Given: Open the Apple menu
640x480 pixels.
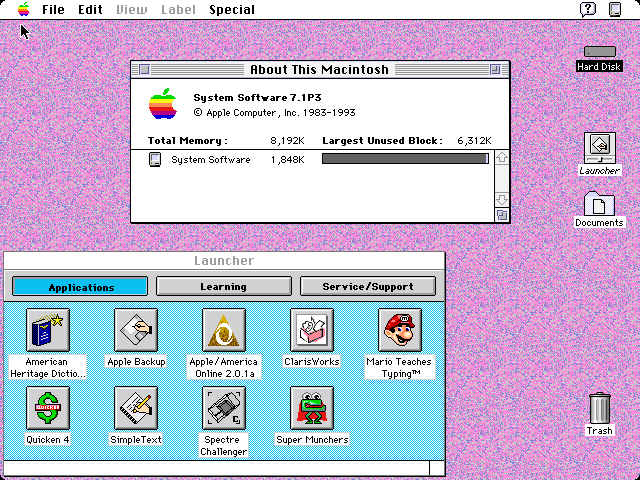Looking at the screenshot, I should point(22,10).
